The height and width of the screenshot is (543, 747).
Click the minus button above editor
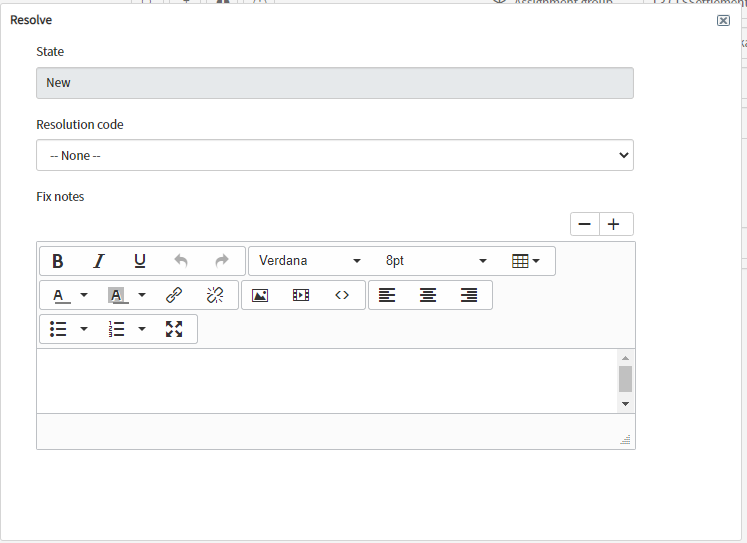584,224
